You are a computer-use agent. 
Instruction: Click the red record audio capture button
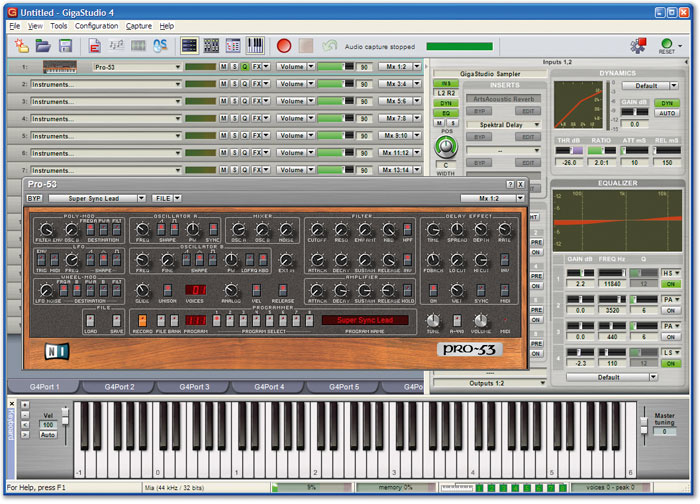coord(284,46)
